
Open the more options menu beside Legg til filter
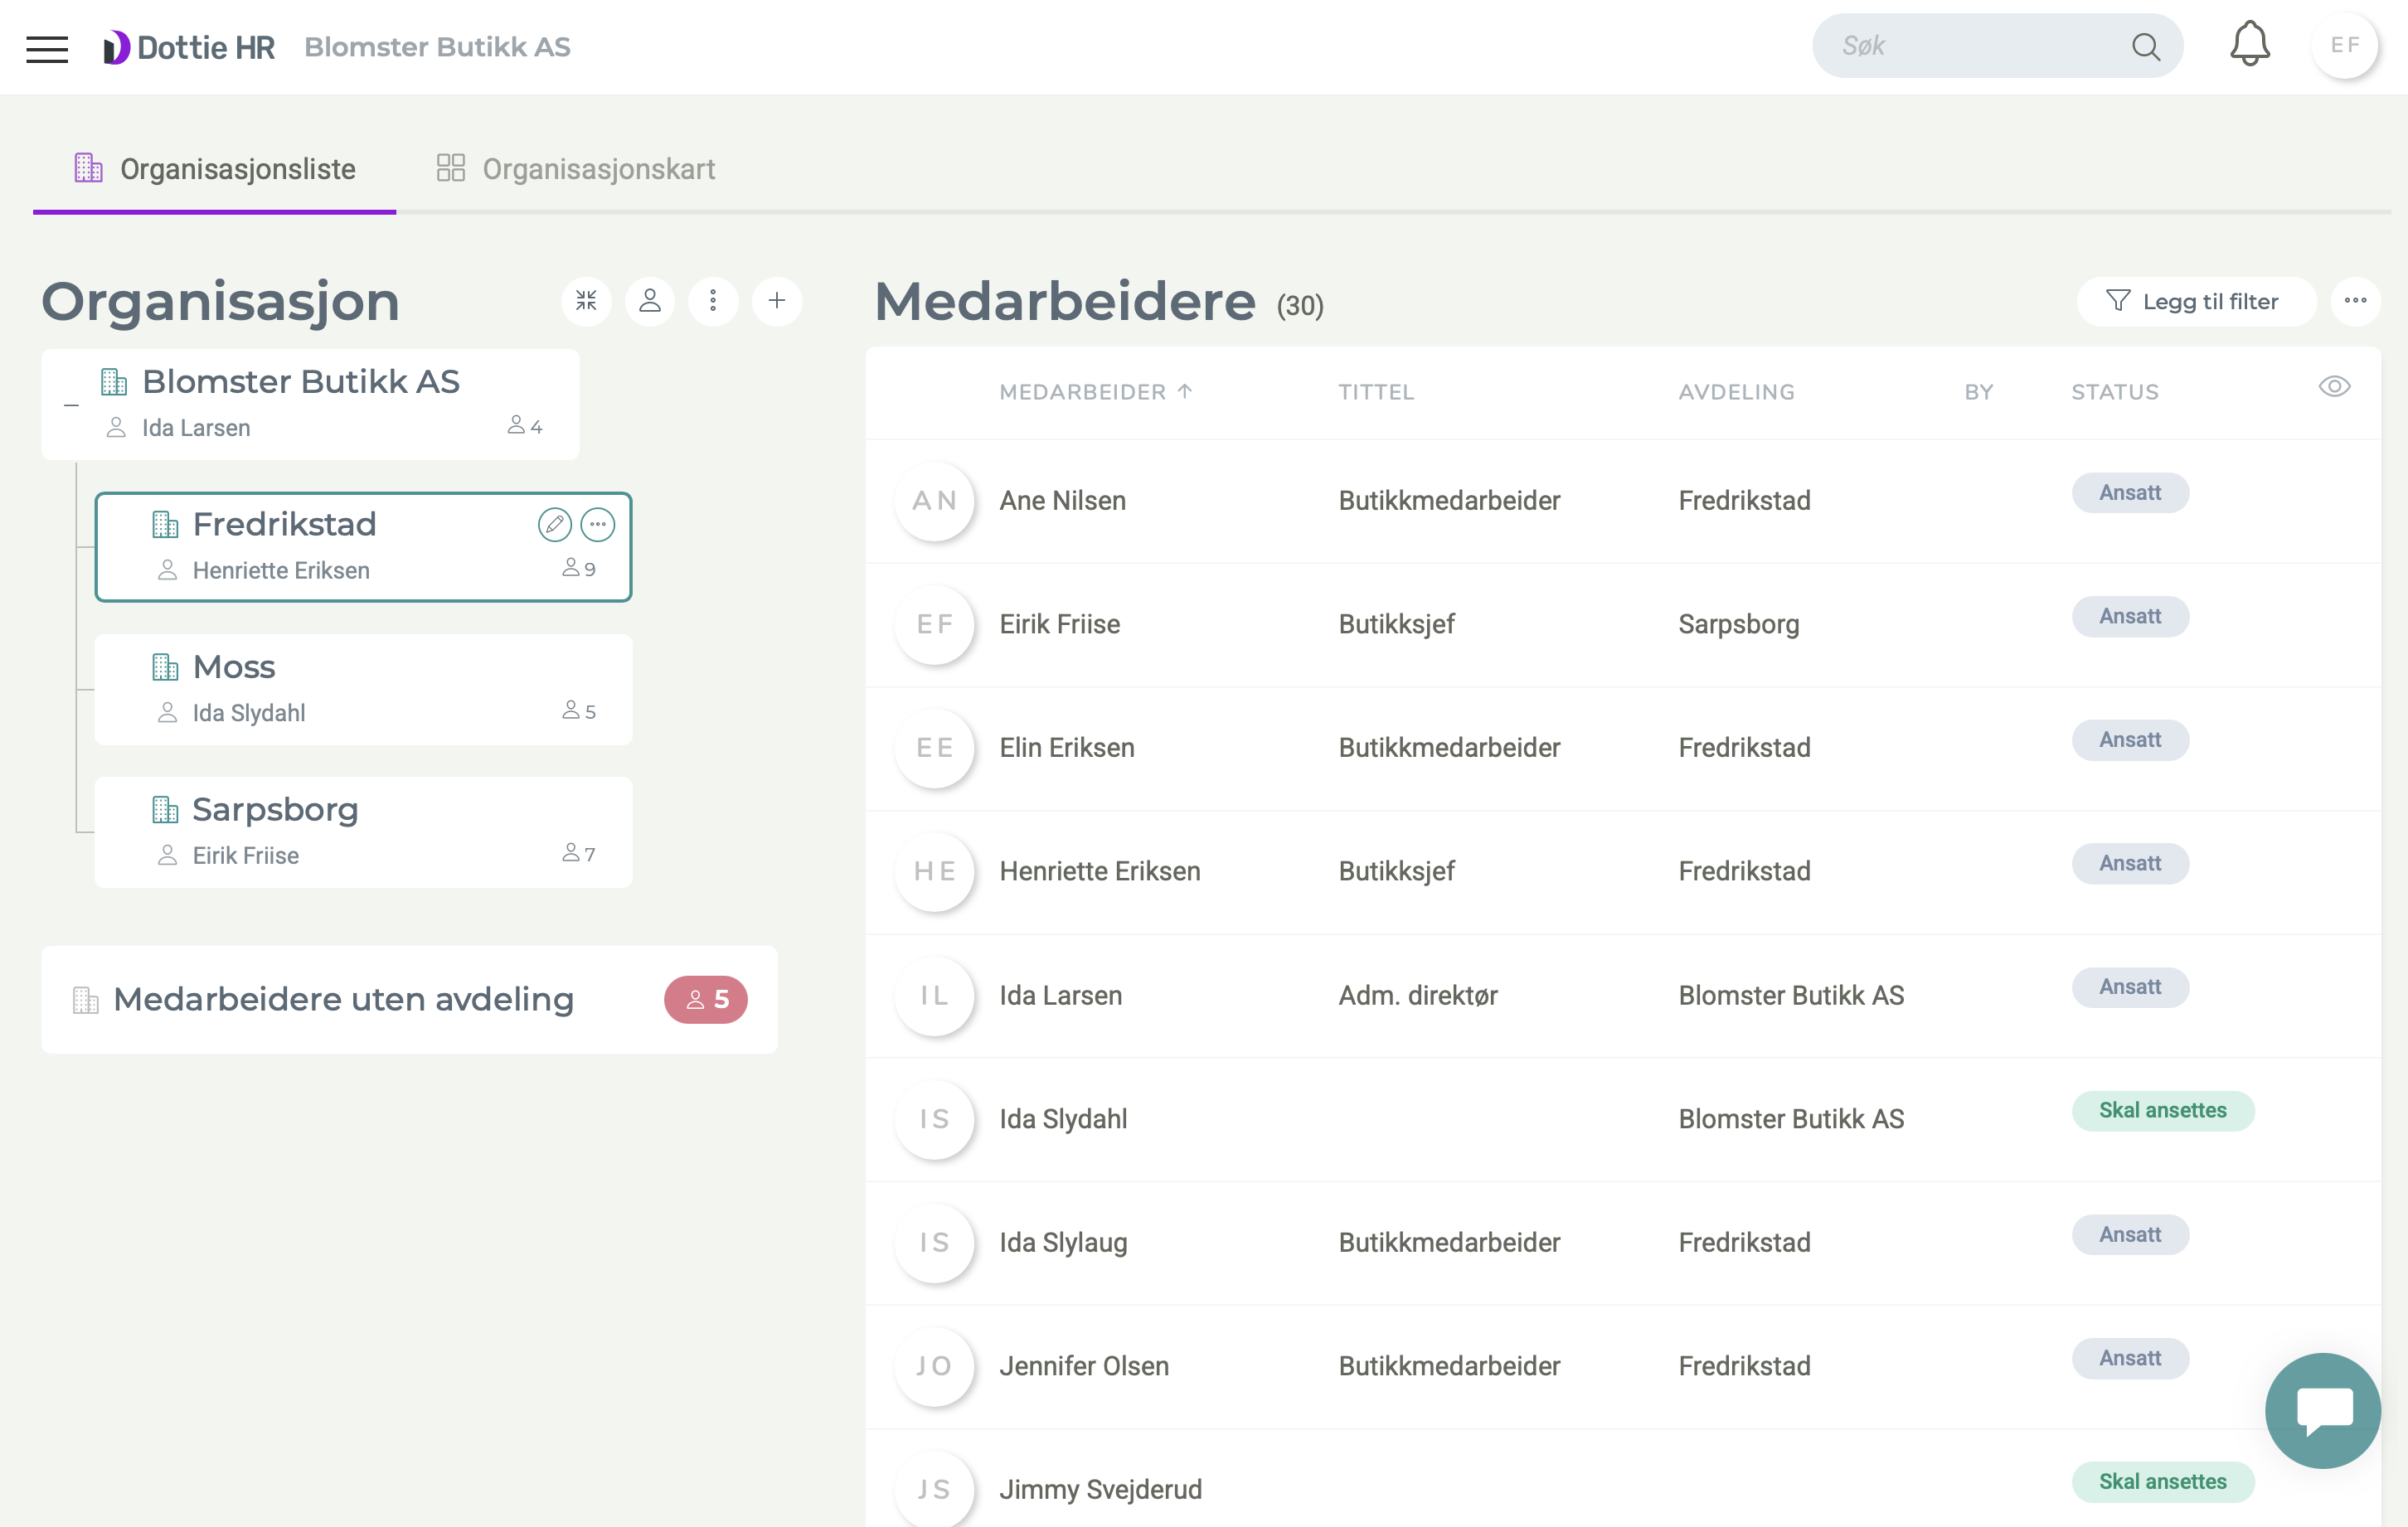coord(2356,301)
